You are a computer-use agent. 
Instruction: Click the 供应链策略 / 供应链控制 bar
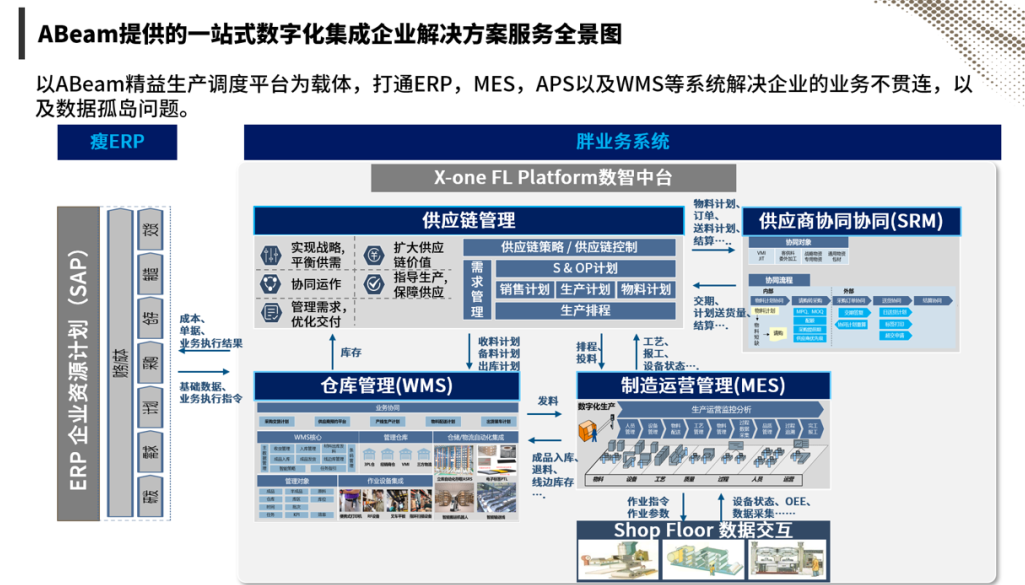coord(569,247)
